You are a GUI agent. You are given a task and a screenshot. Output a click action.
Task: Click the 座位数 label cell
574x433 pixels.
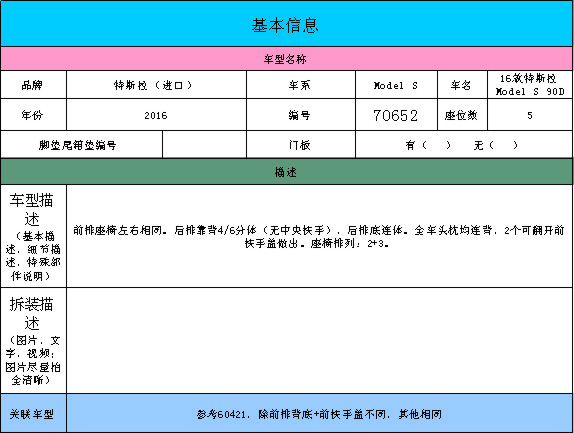(x=462, y=115)
